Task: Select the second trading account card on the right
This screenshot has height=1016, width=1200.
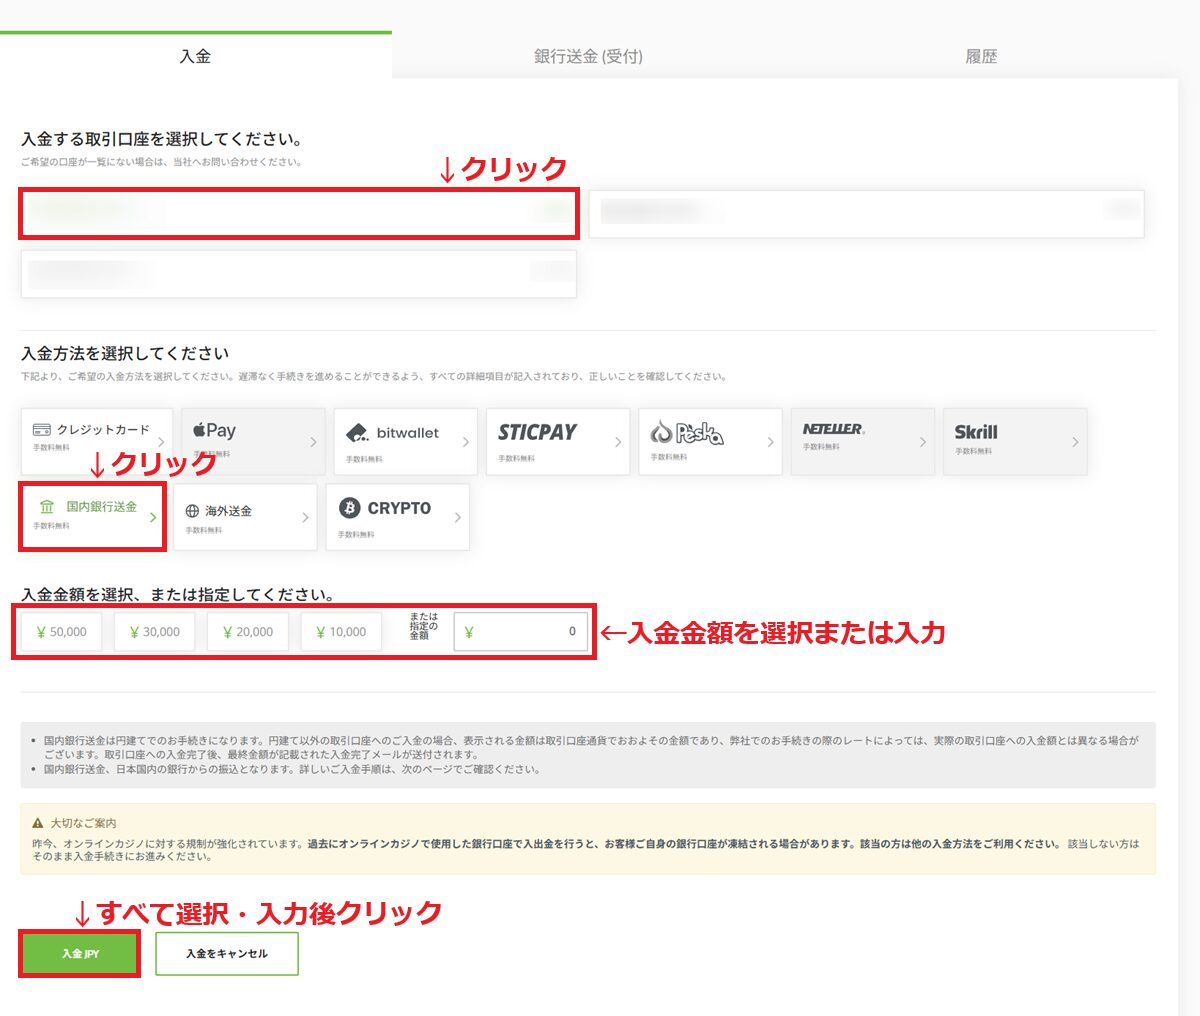Action: 866,213
